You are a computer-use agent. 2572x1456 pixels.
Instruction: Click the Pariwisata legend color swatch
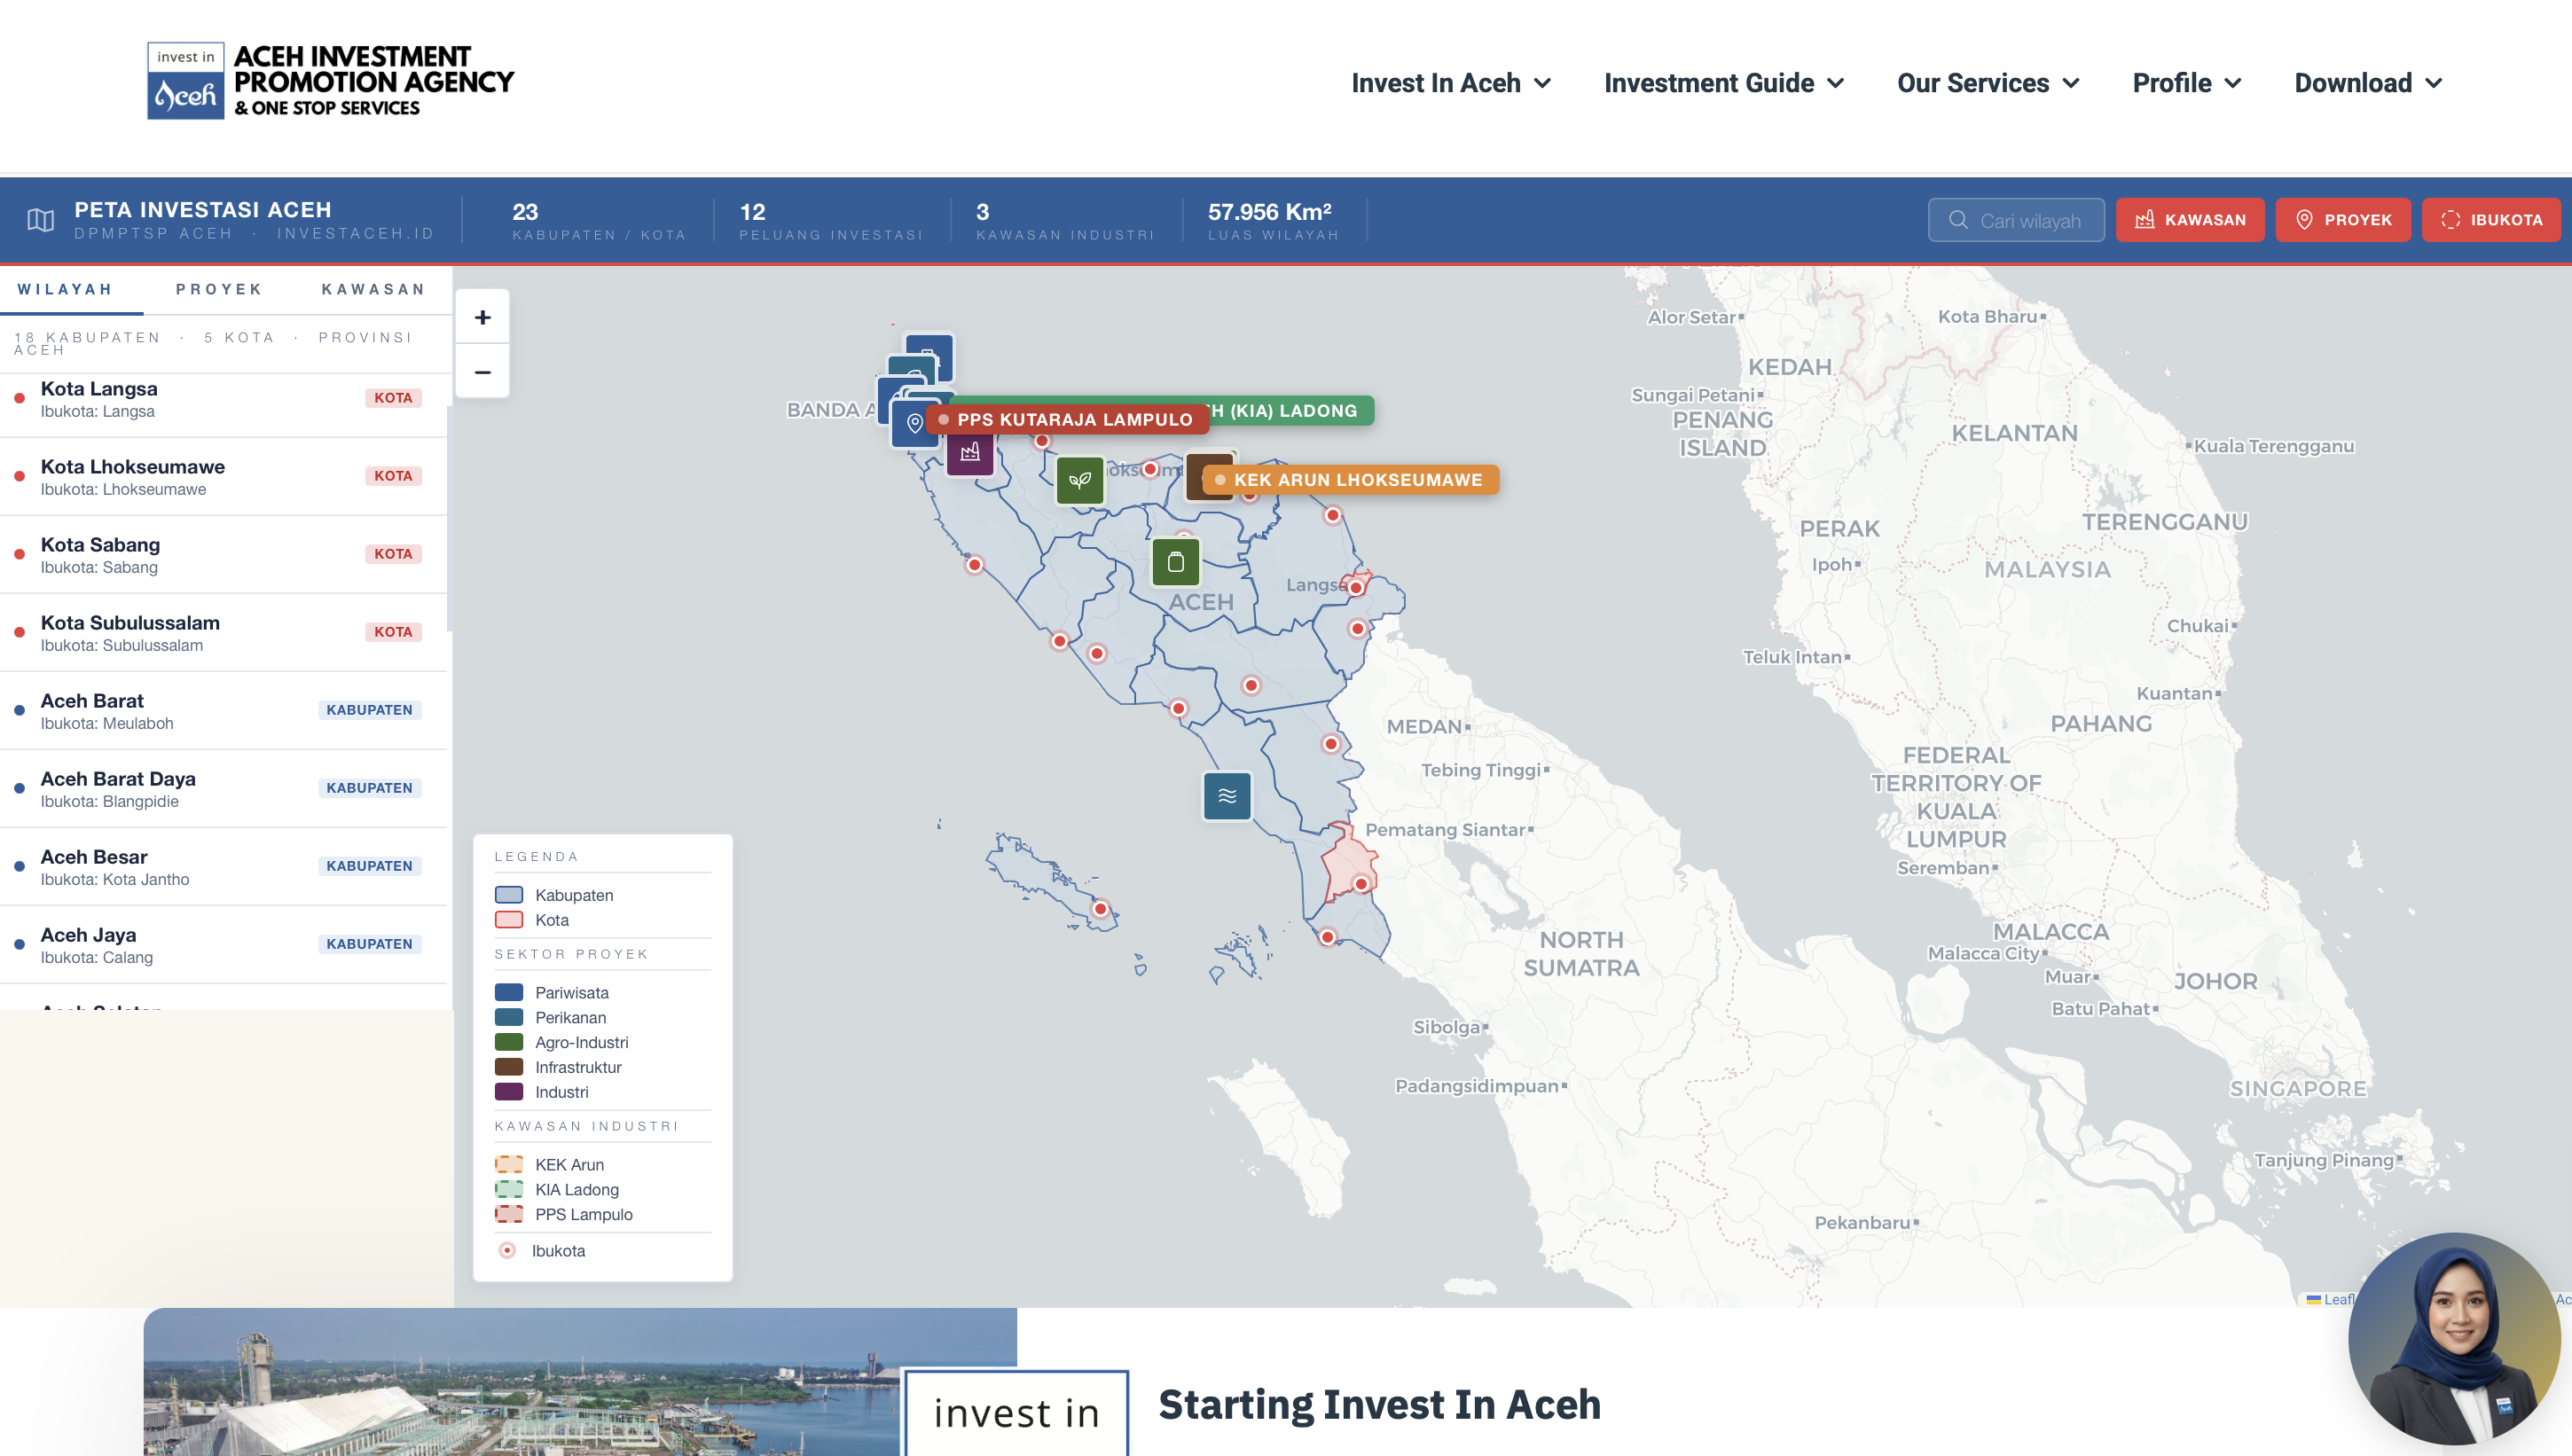pos(509,992)
